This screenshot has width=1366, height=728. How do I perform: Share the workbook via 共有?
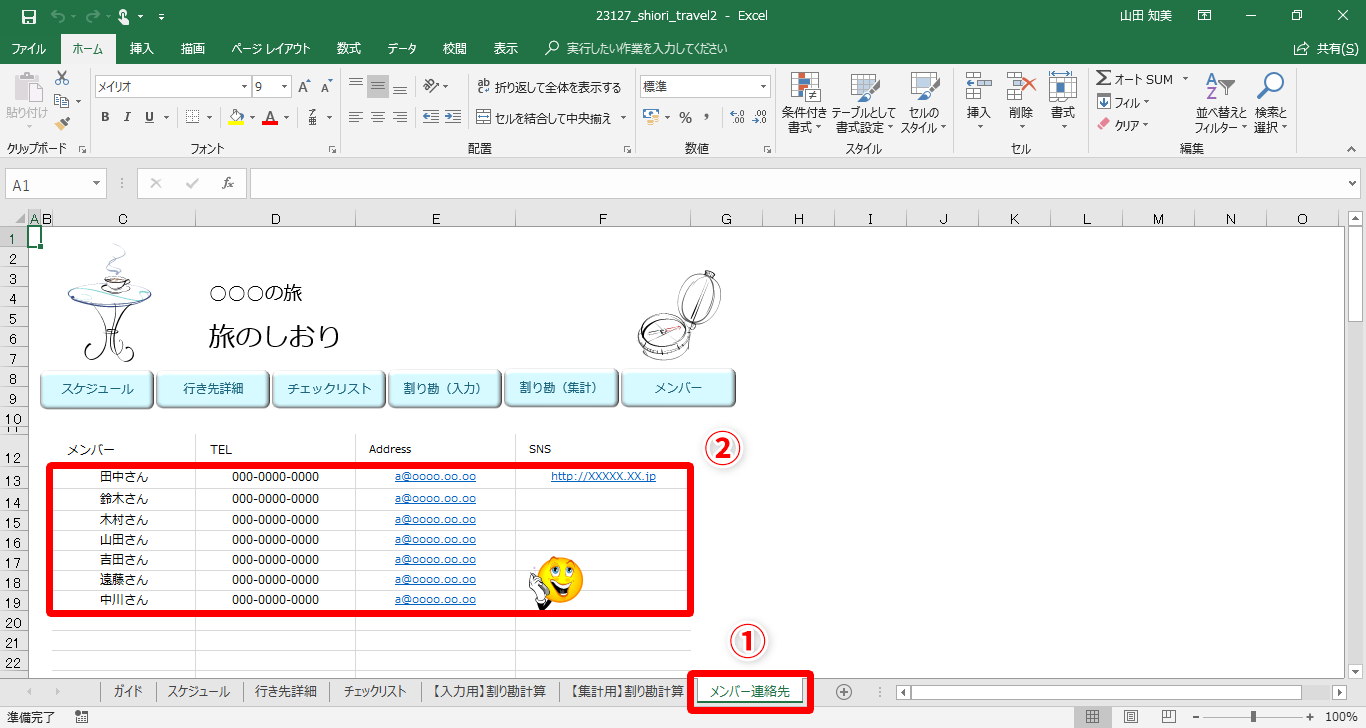coord(1325,48)
